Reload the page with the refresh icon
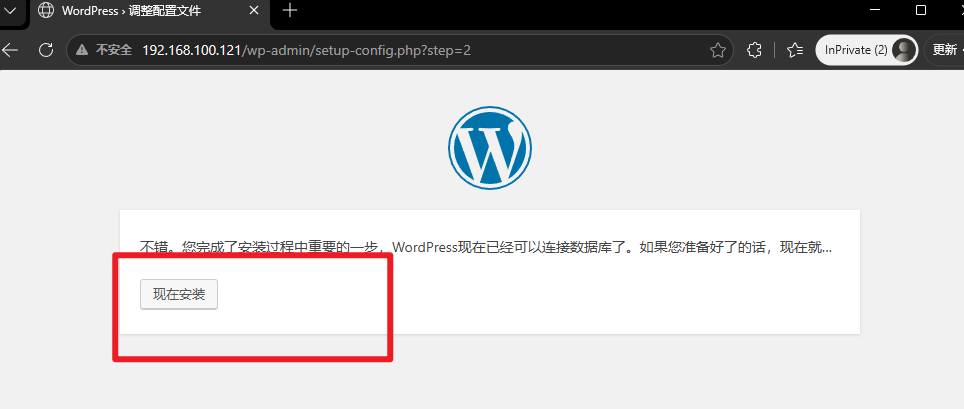 tap(45, 50)
